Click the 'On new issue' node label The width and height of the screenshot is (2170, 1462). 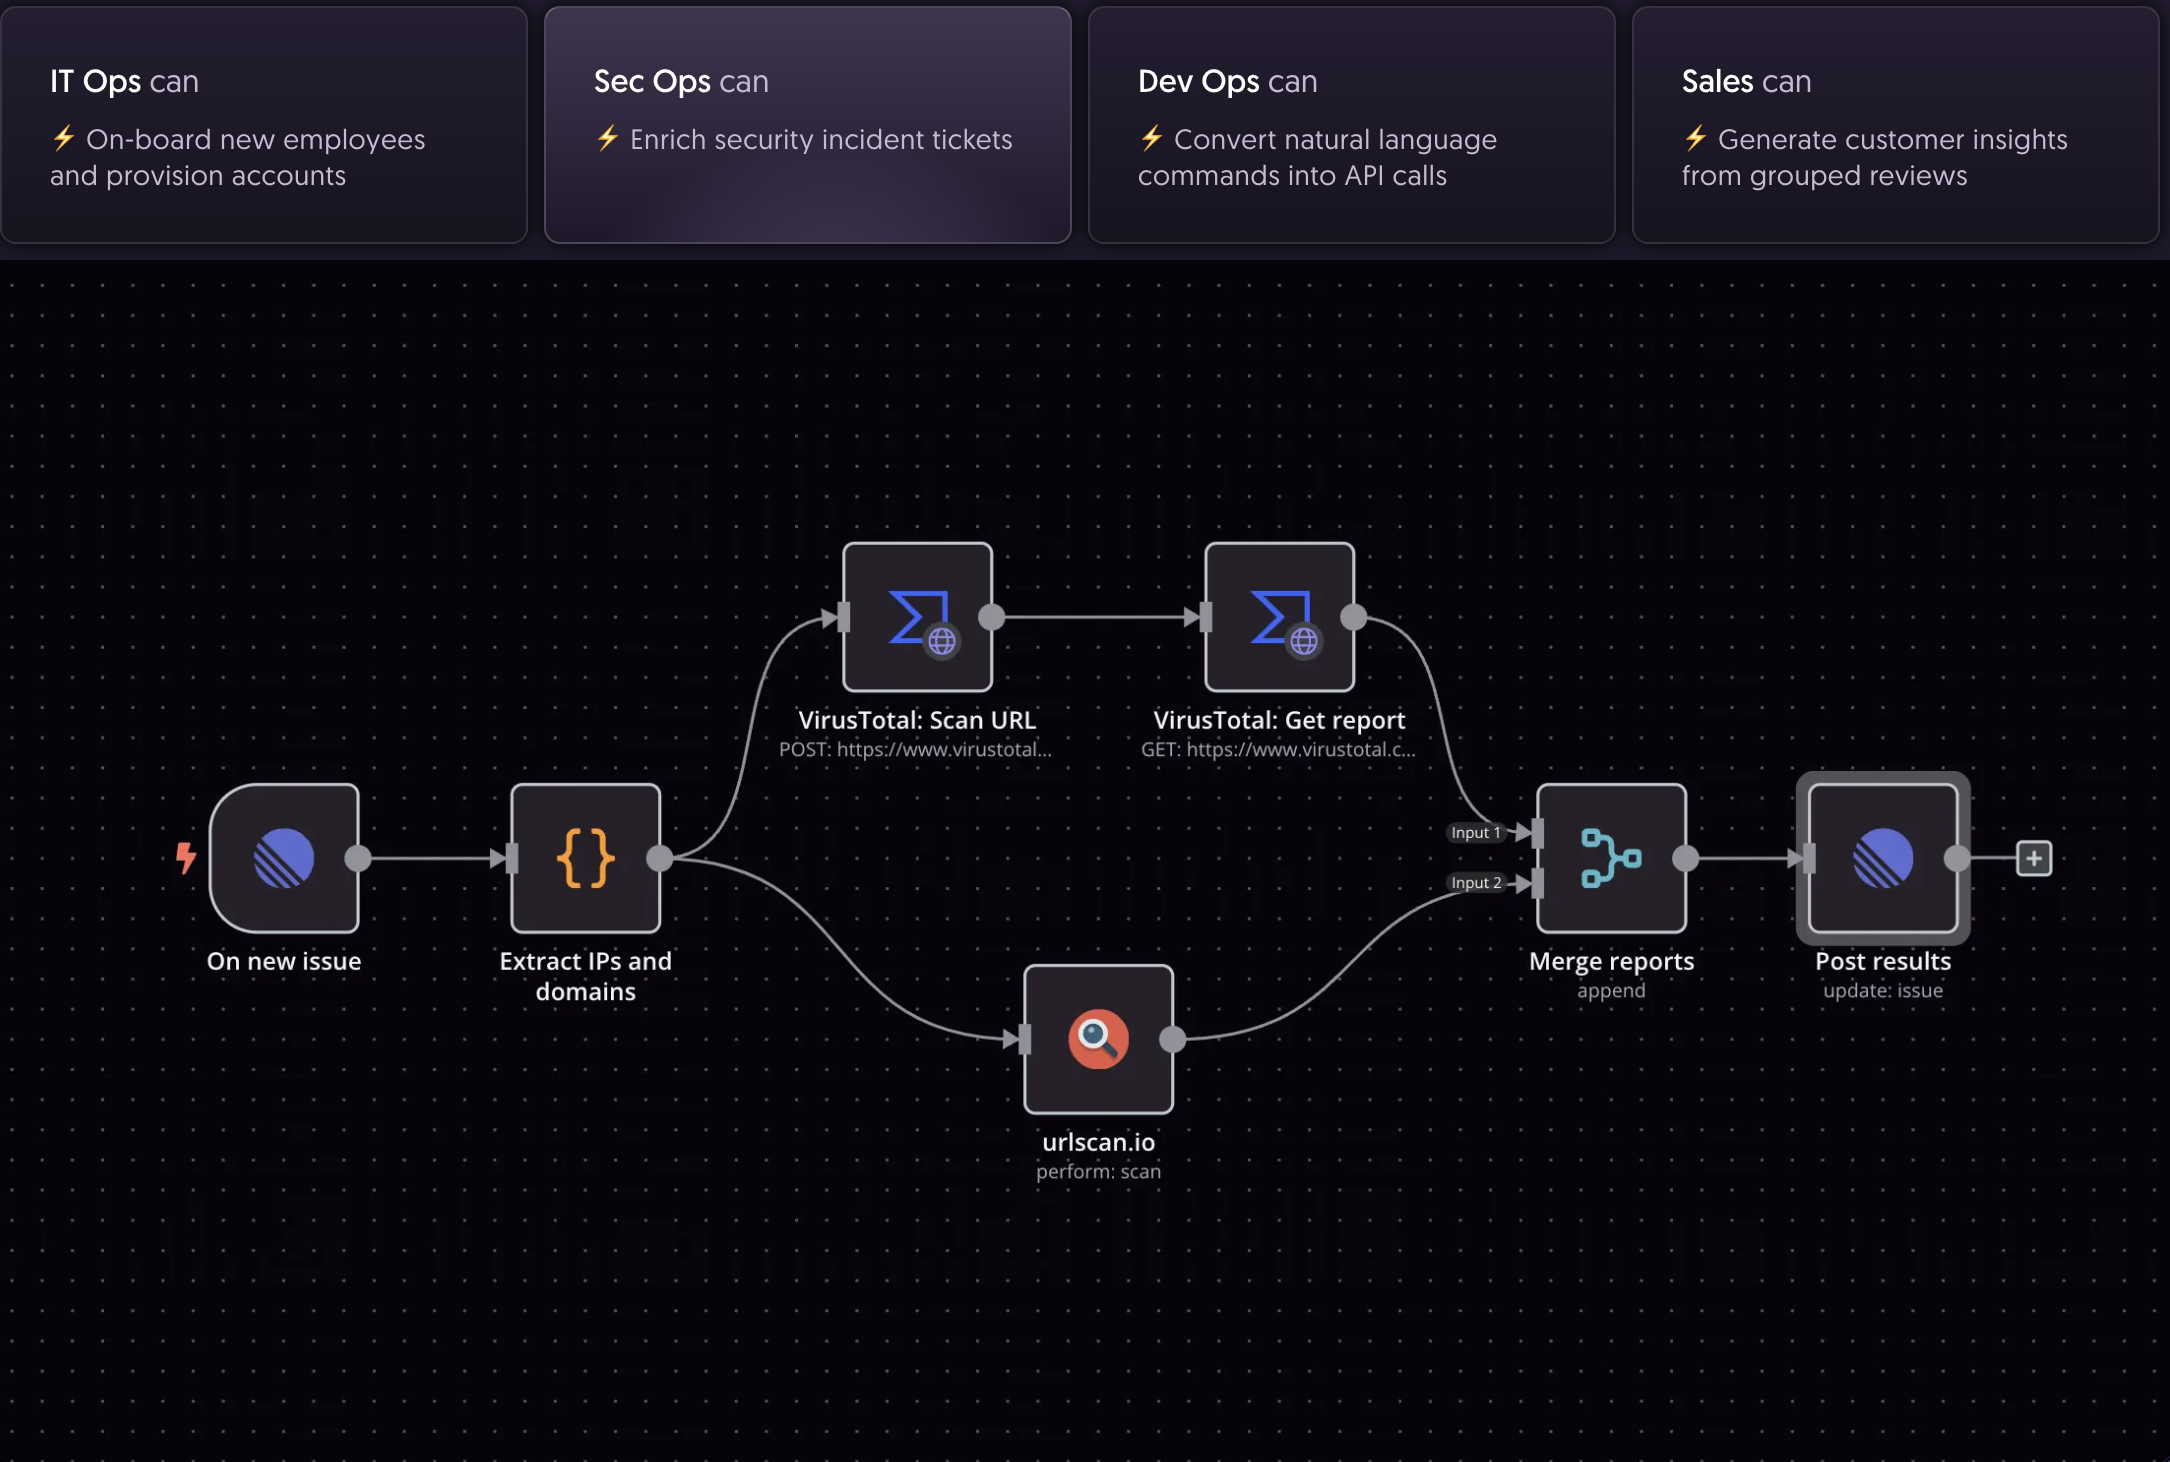point(284,961)
